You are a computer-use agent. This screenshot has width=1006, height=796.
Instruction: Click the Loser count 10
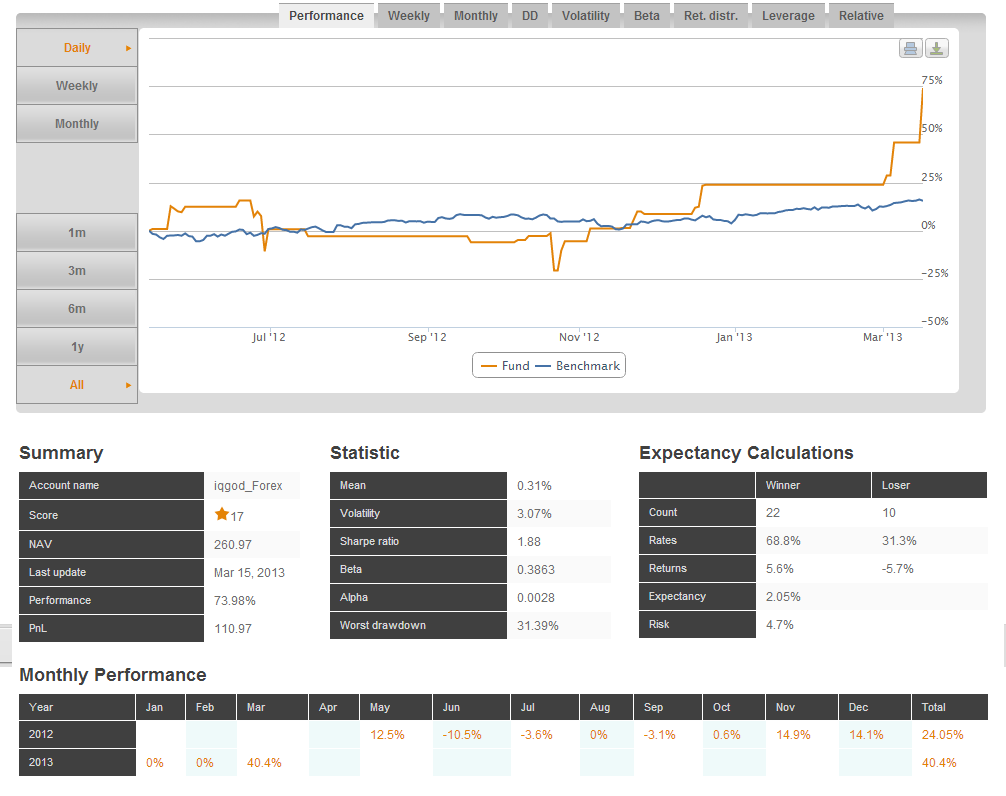pos(889,512)
